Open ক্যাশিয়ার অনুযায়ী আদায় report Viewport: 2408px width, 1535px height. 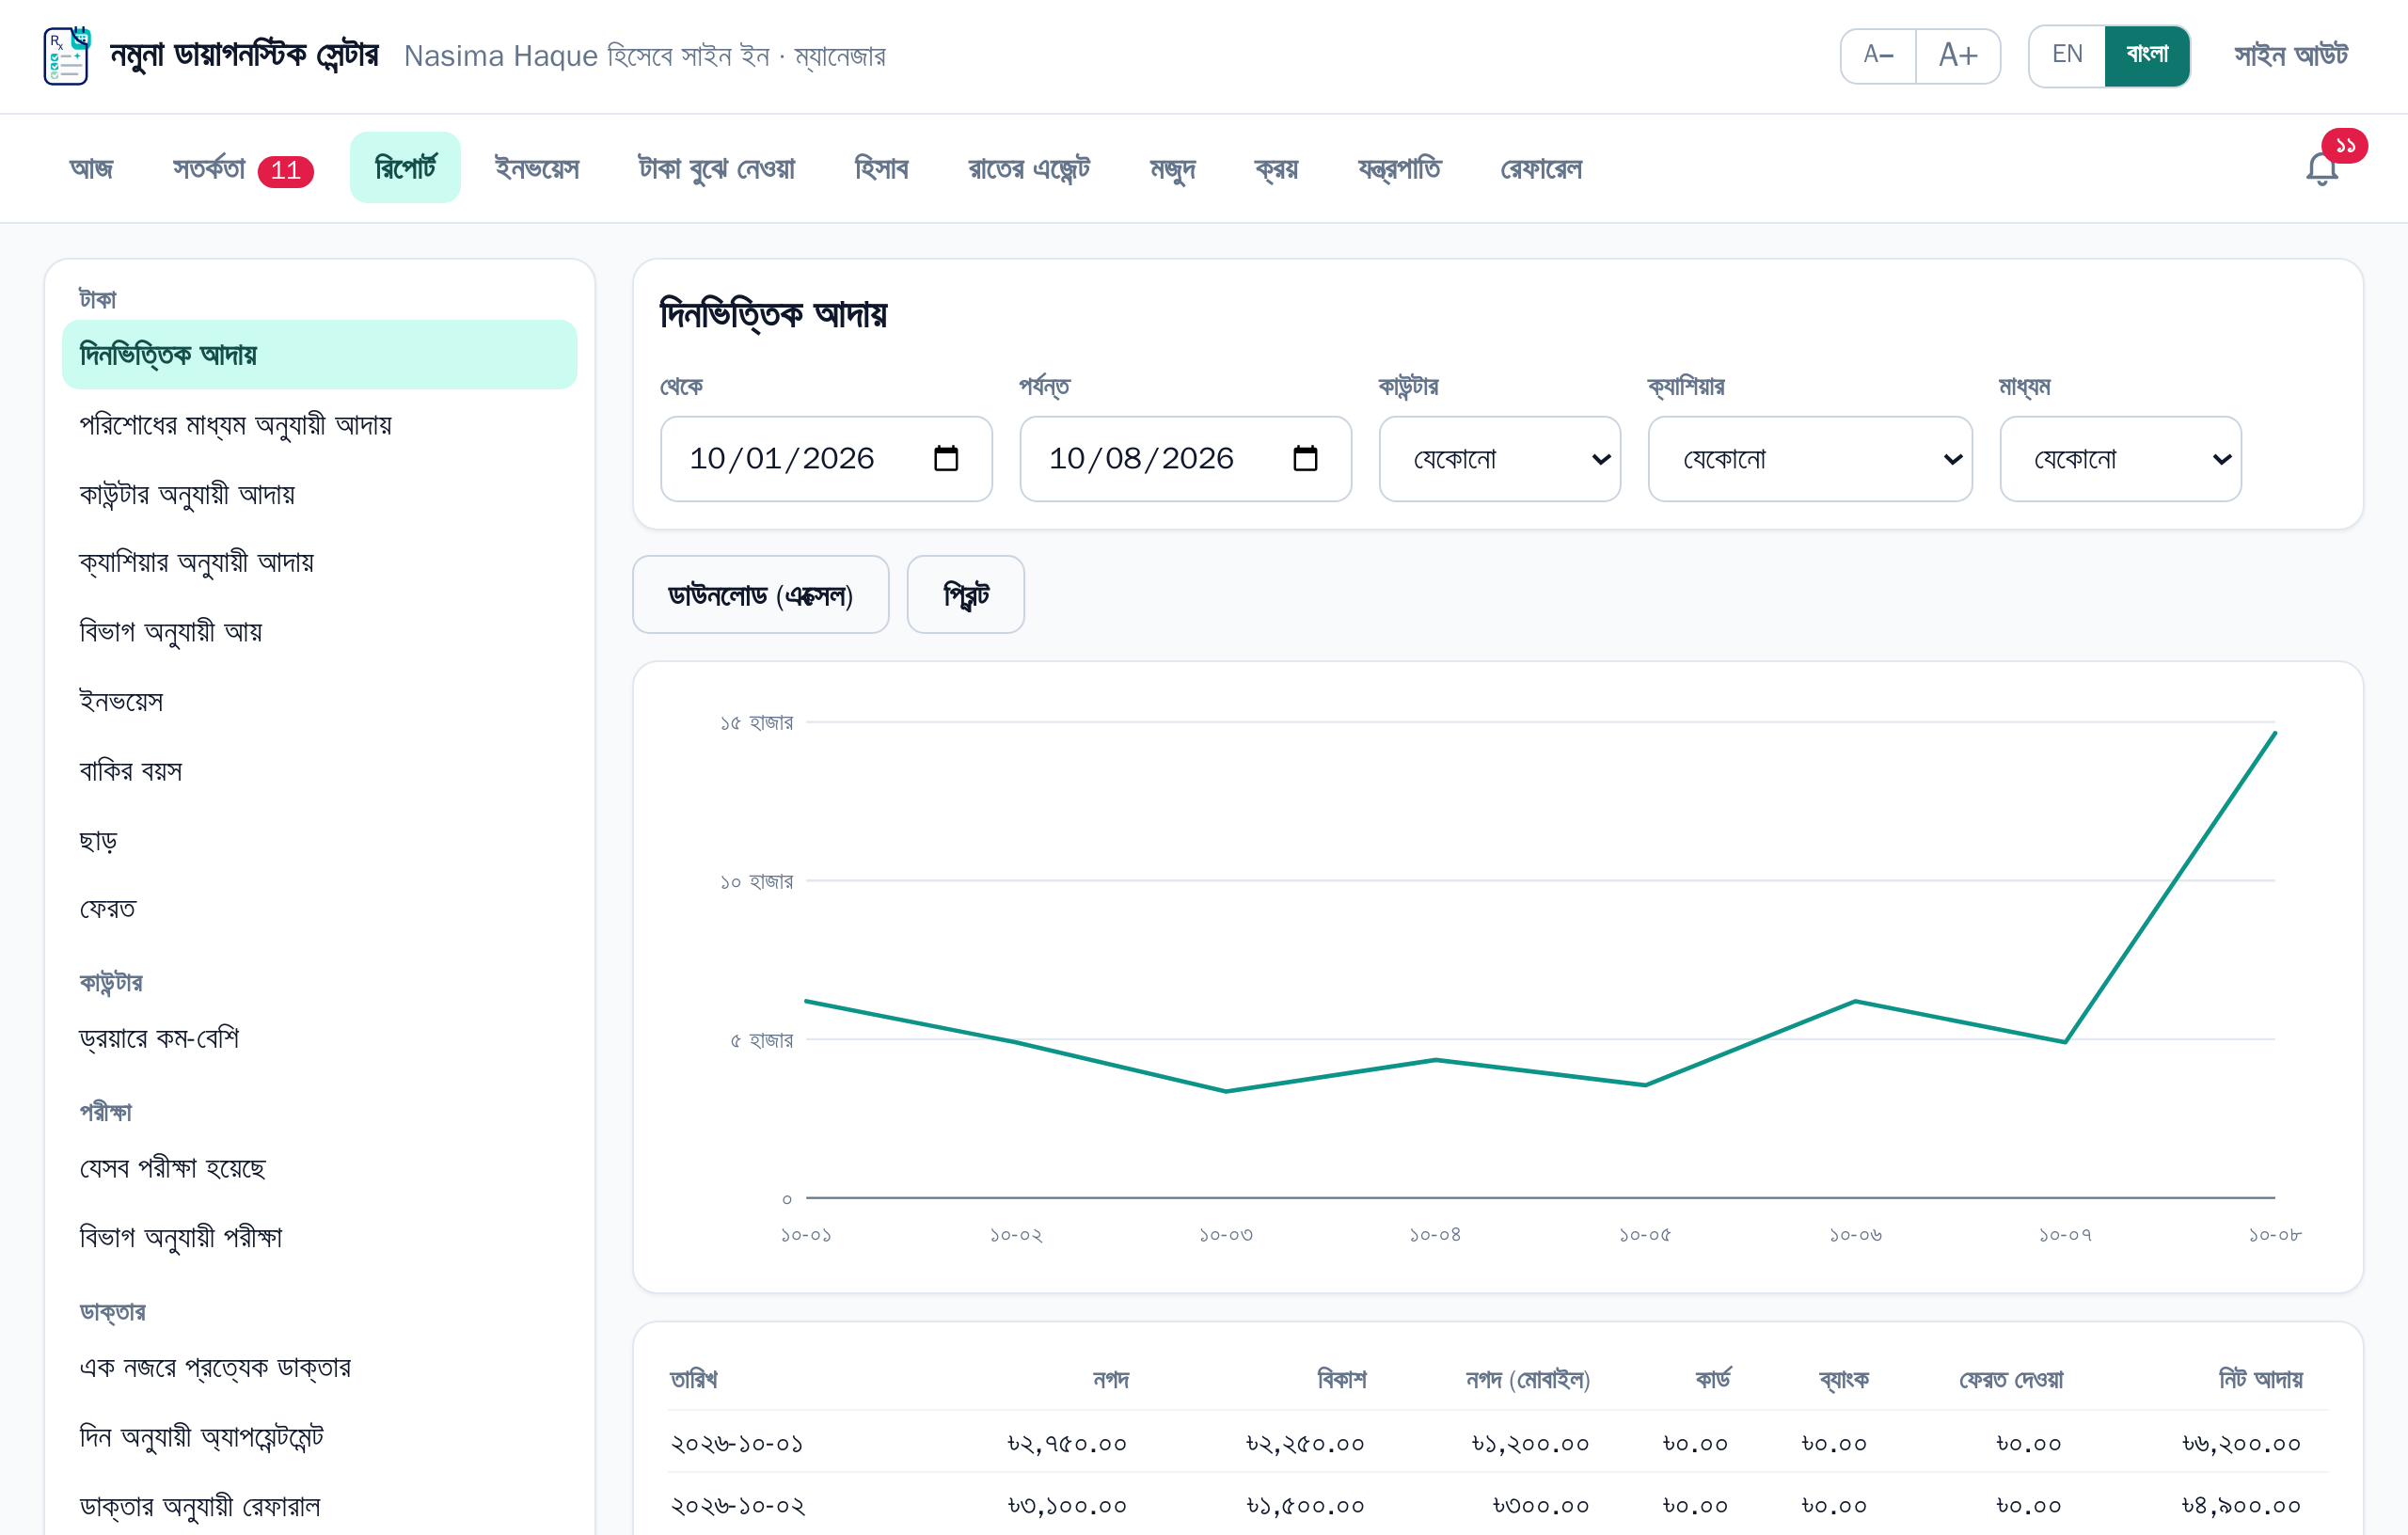click(319, 563)
